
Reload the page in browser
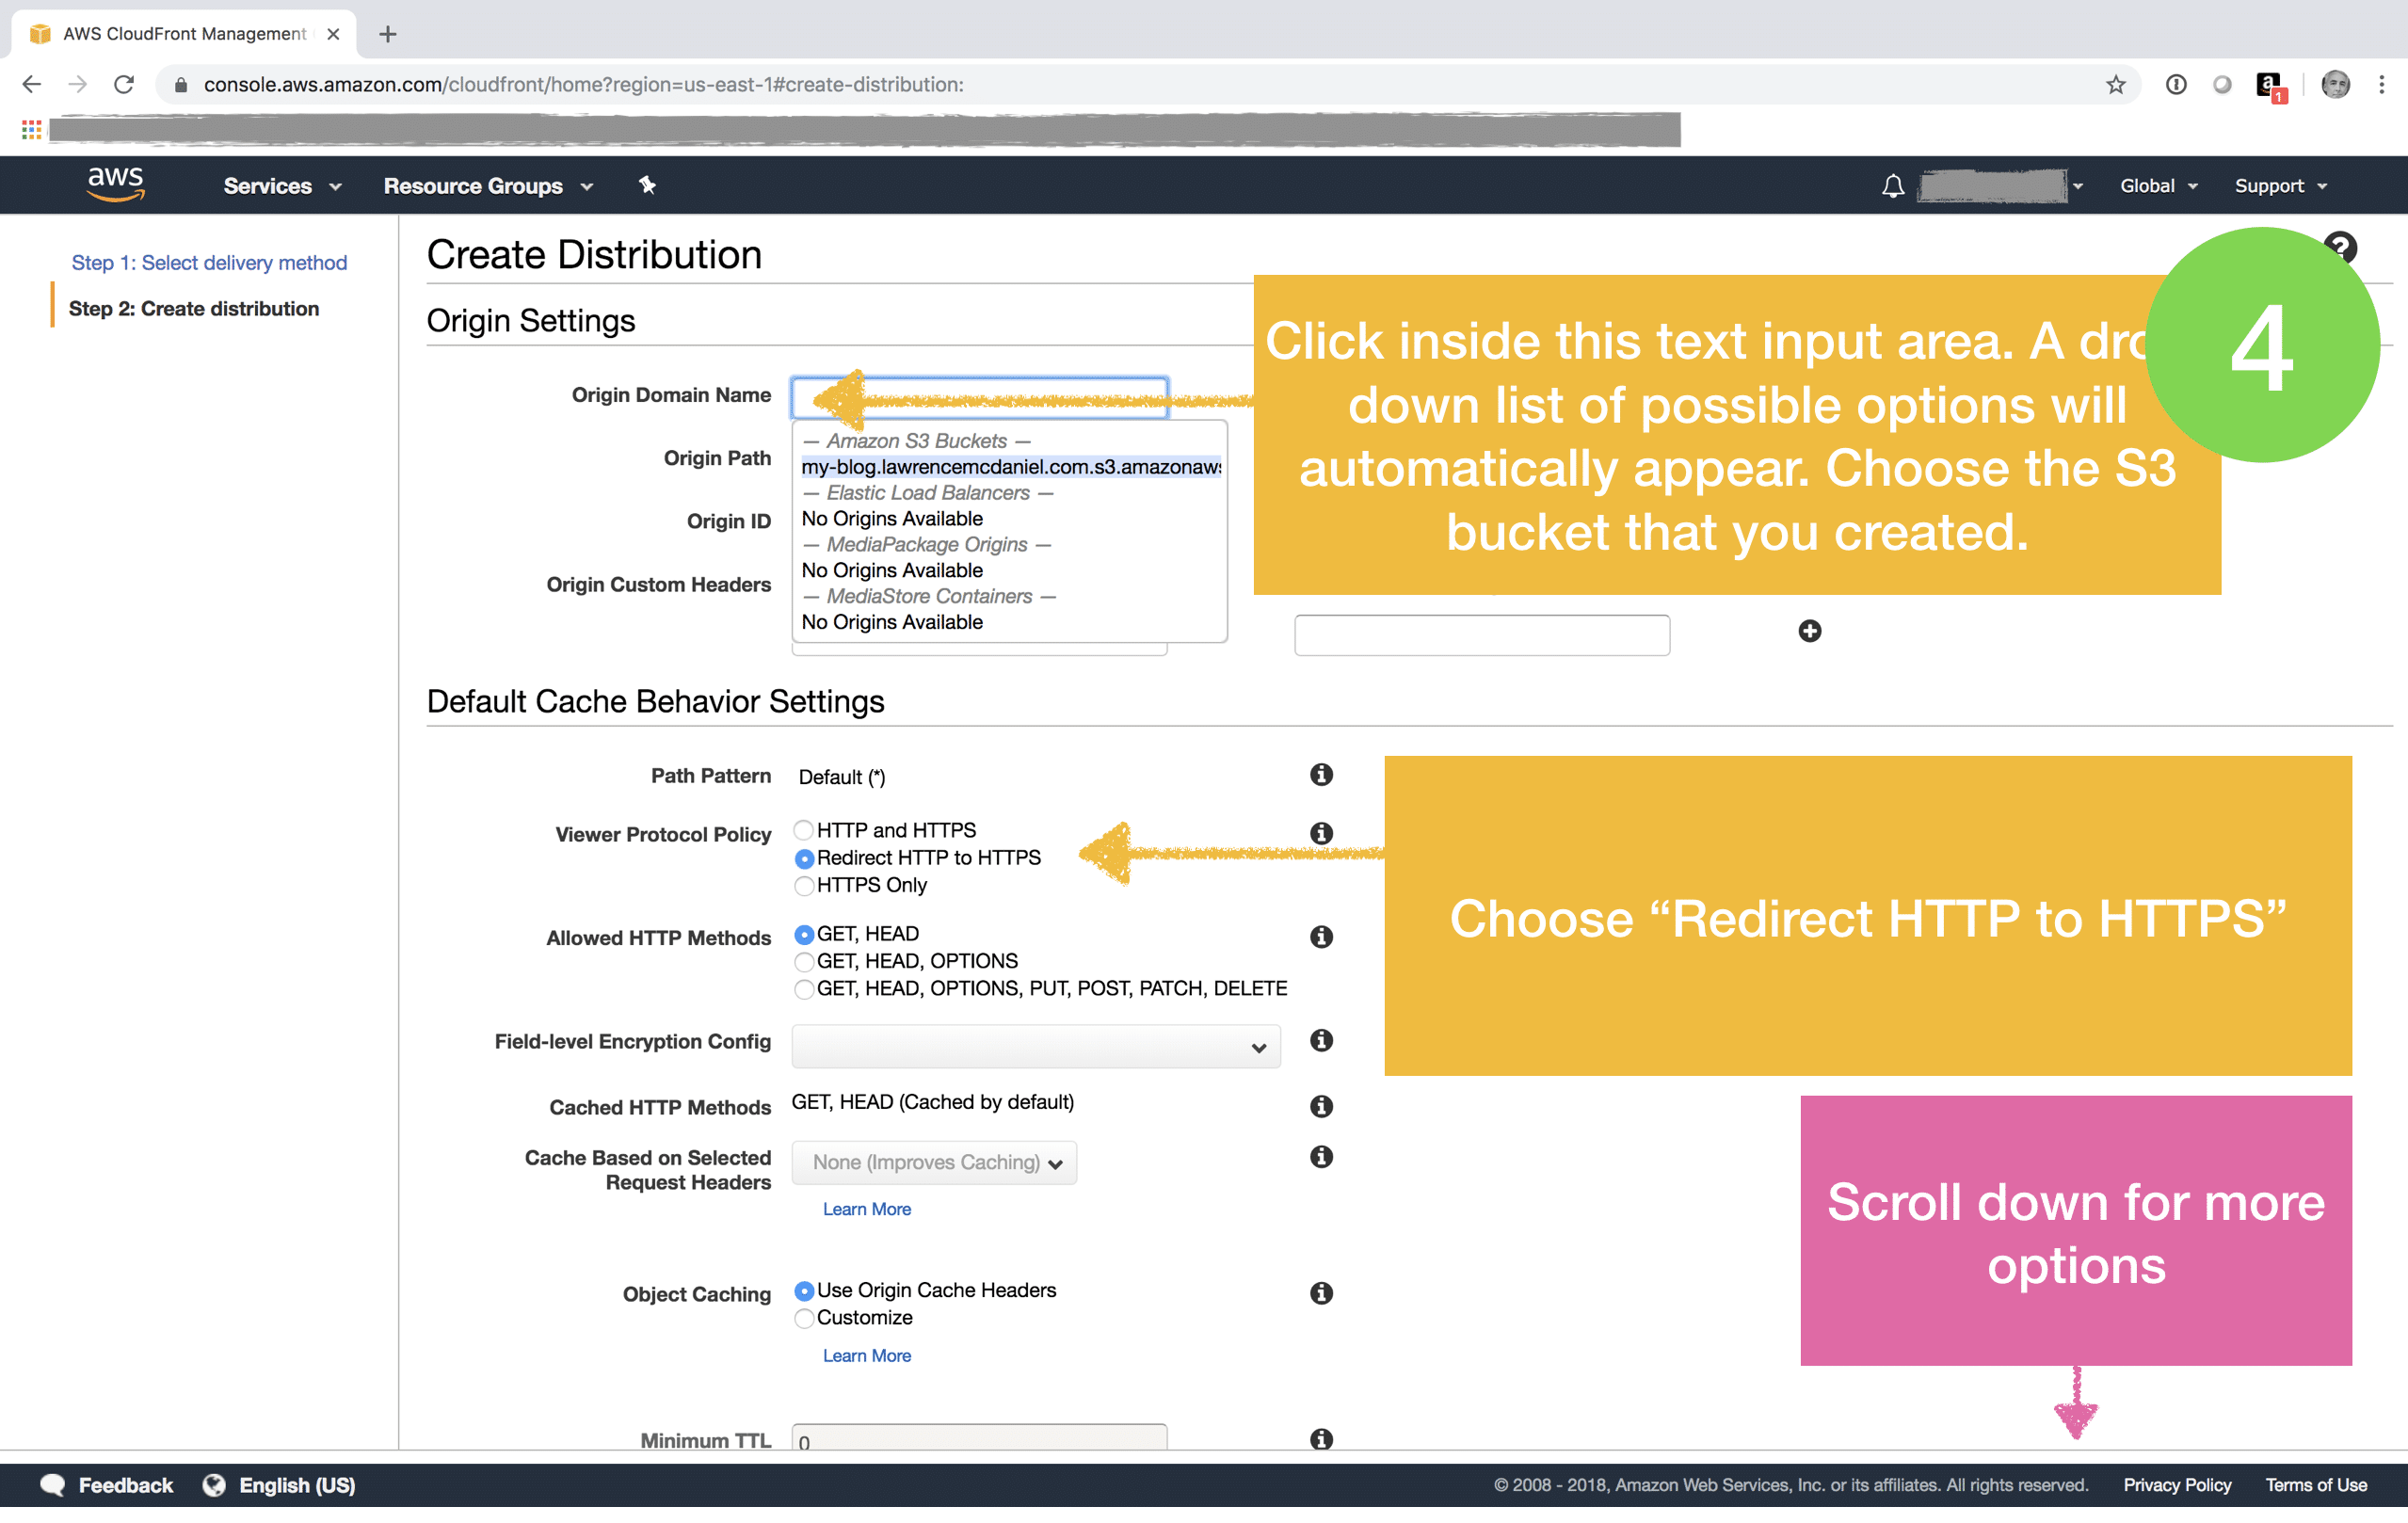[124, 85]
